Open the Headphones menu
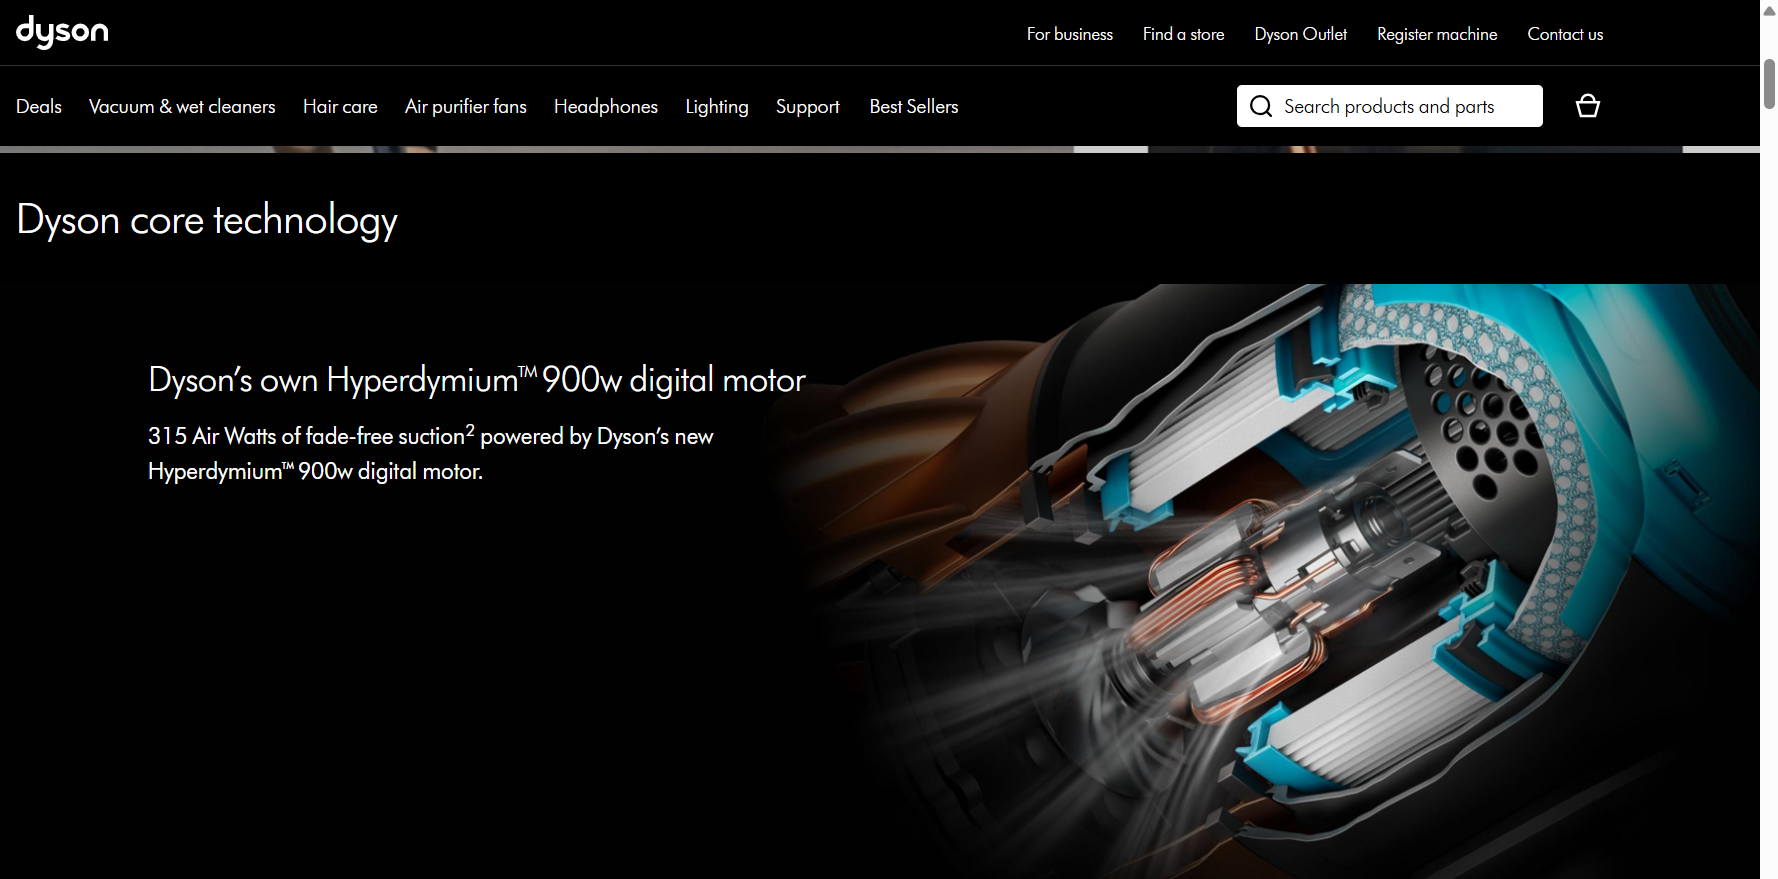Screen dimensions: 1778x879 pyautogui.click(x=605, y=106)
